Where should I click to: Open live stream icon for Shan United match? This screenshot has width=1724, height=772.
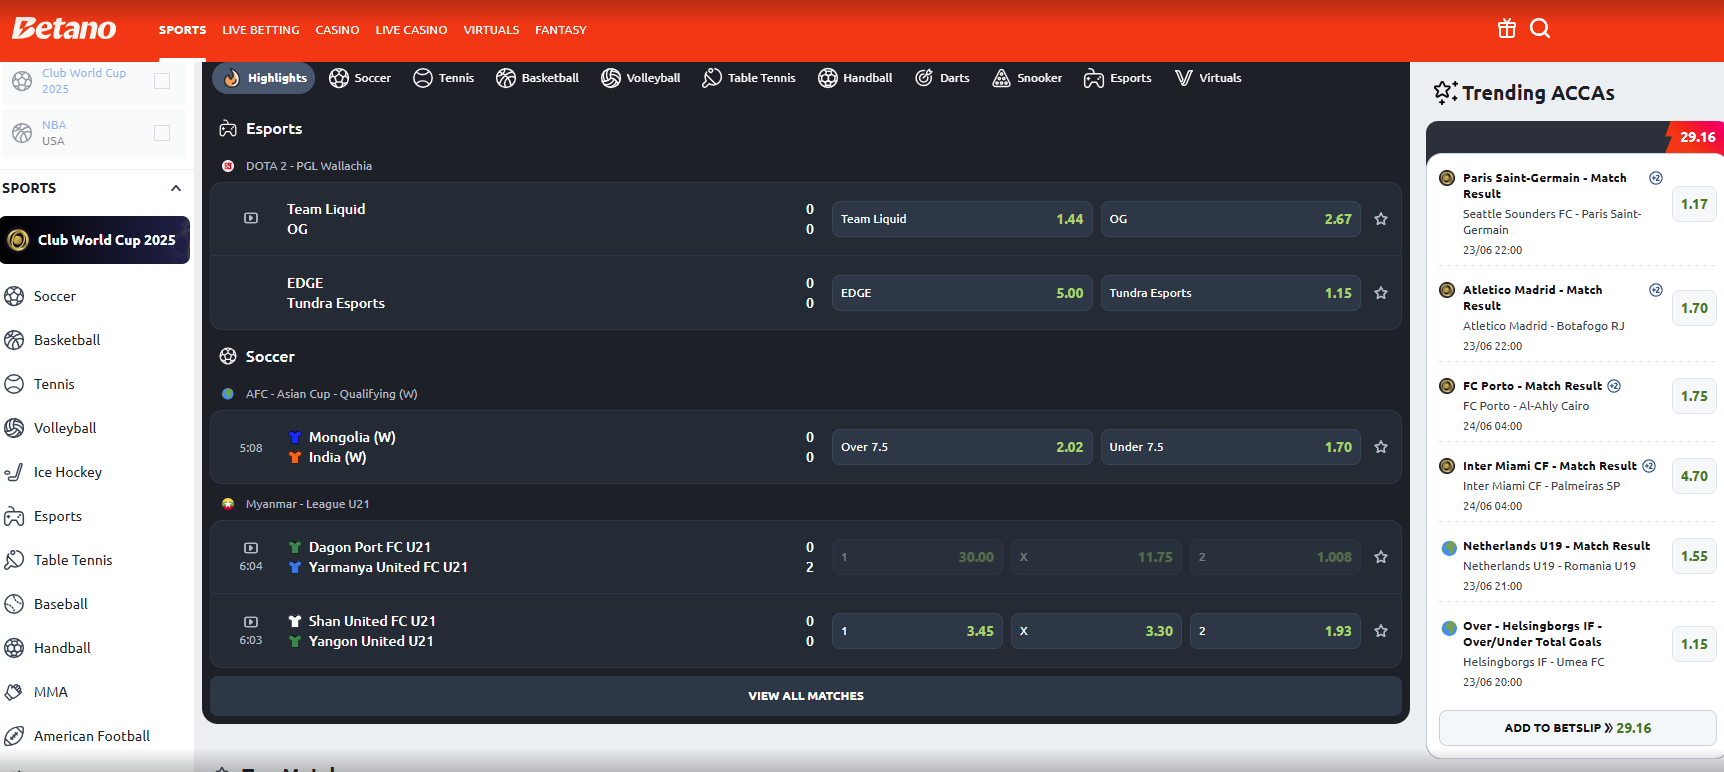point(251,622)
